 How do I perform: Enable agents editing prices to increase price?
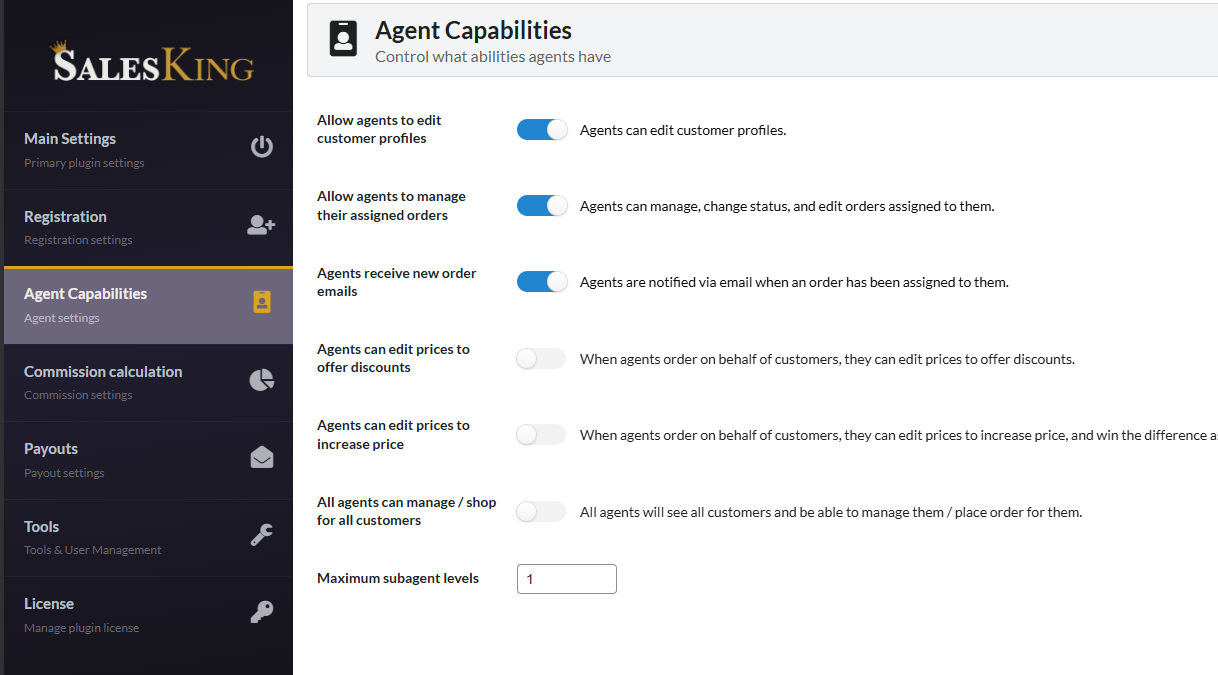541,435
